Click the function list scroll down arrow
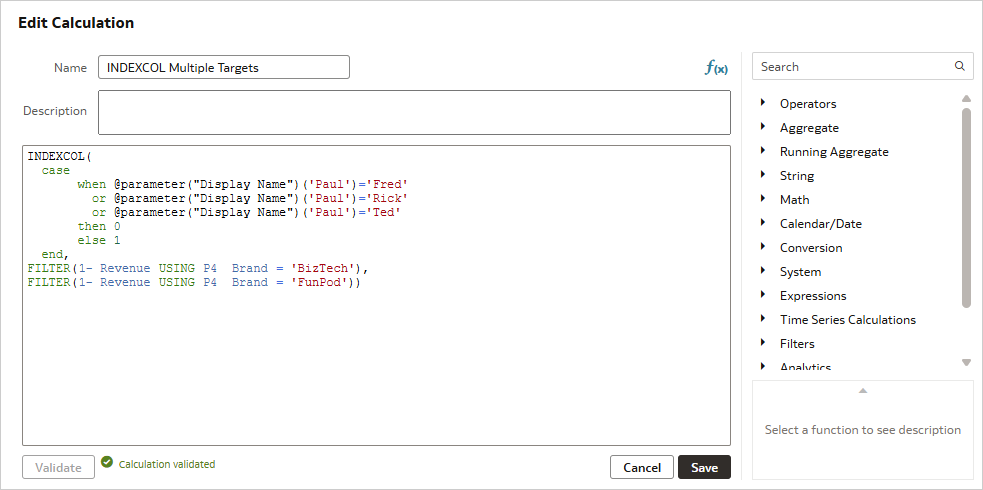The height and width of the screenshot is (490, 983). click(x=966, y=362)
